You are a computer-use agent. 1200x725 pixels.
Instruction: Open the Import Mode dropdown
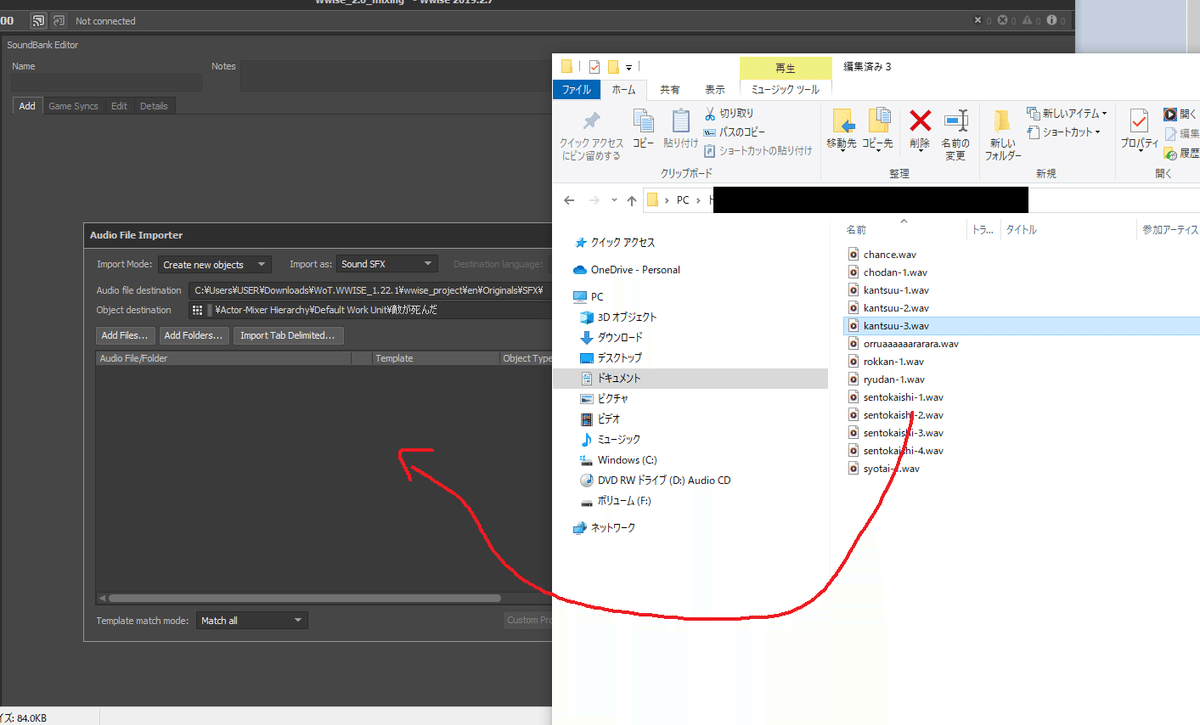(214, 264)
